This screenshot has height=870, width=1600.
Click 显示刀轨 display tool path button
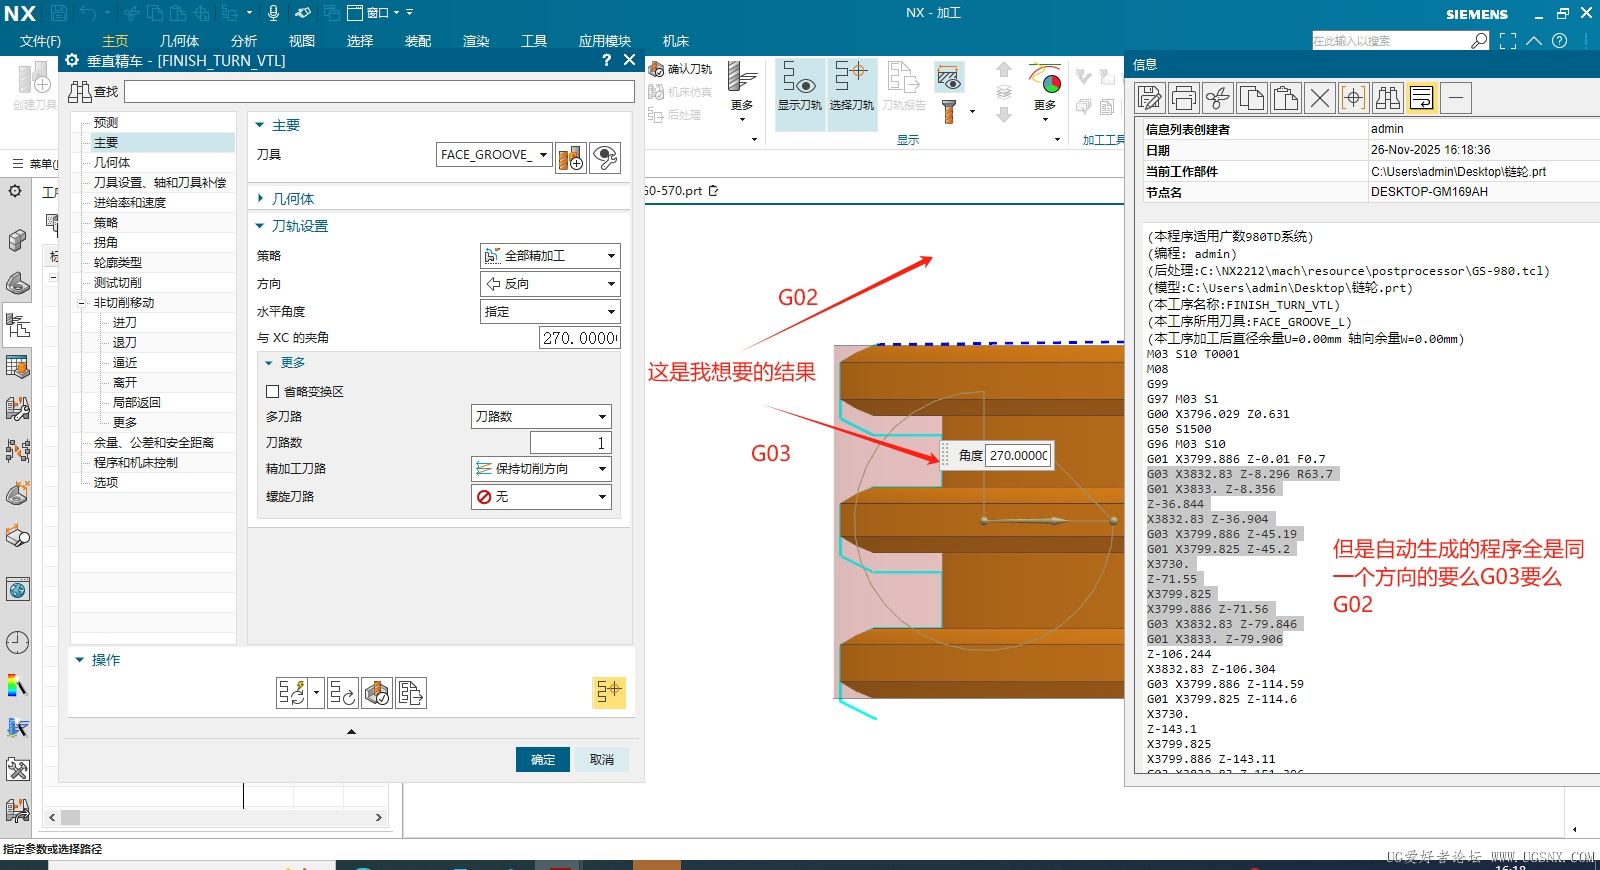click(x=799, y=85)
